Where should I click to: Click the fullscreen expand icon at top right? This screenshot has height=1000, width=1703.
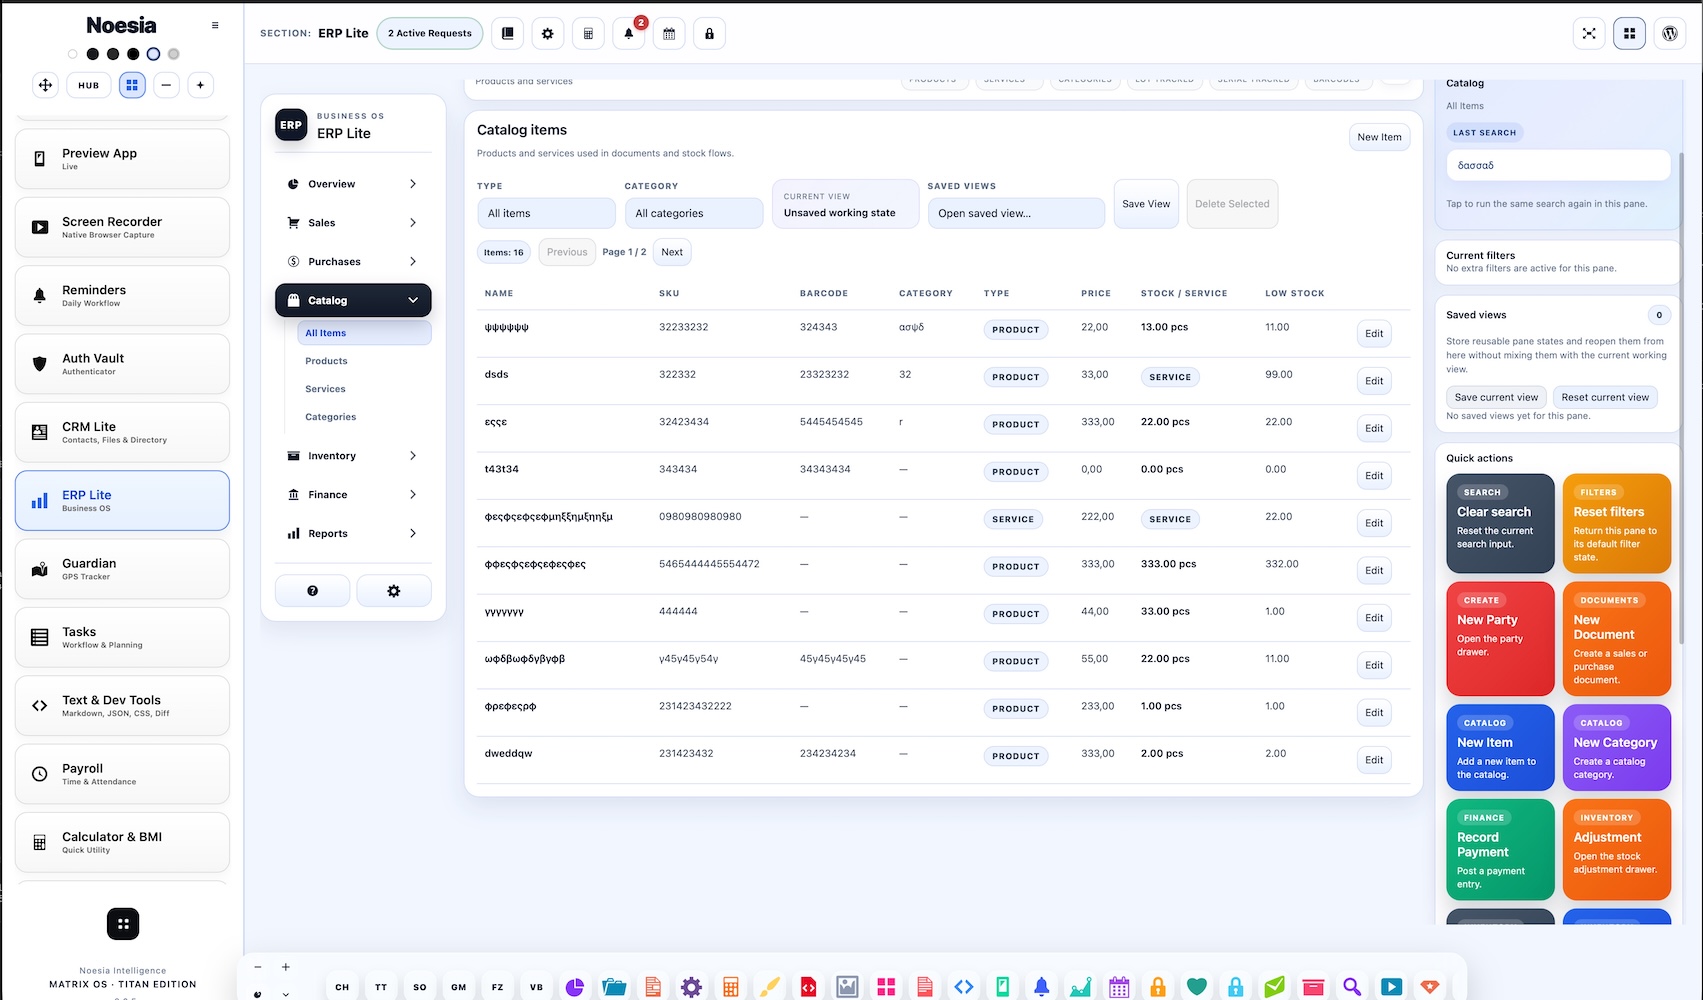(1589, 33)
